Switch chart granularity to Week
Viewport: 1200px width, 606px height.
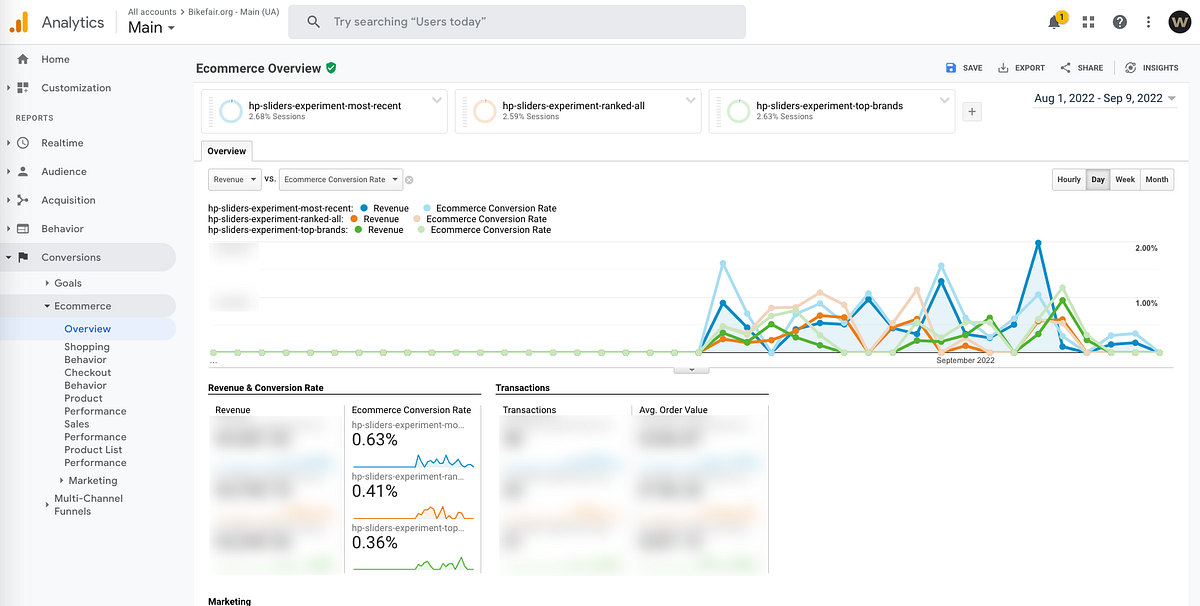(1125, 179)
